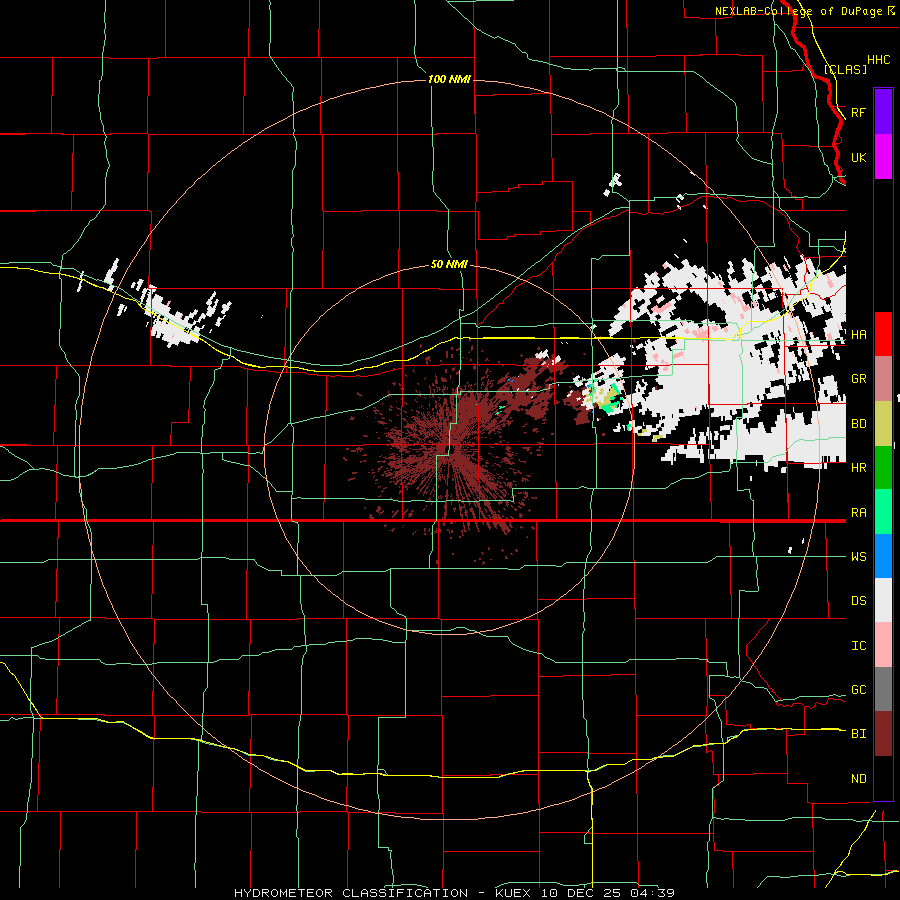Click the RF legend label
Image resolution: width=900 pixels, height=900 pixels.
(858, 112)
